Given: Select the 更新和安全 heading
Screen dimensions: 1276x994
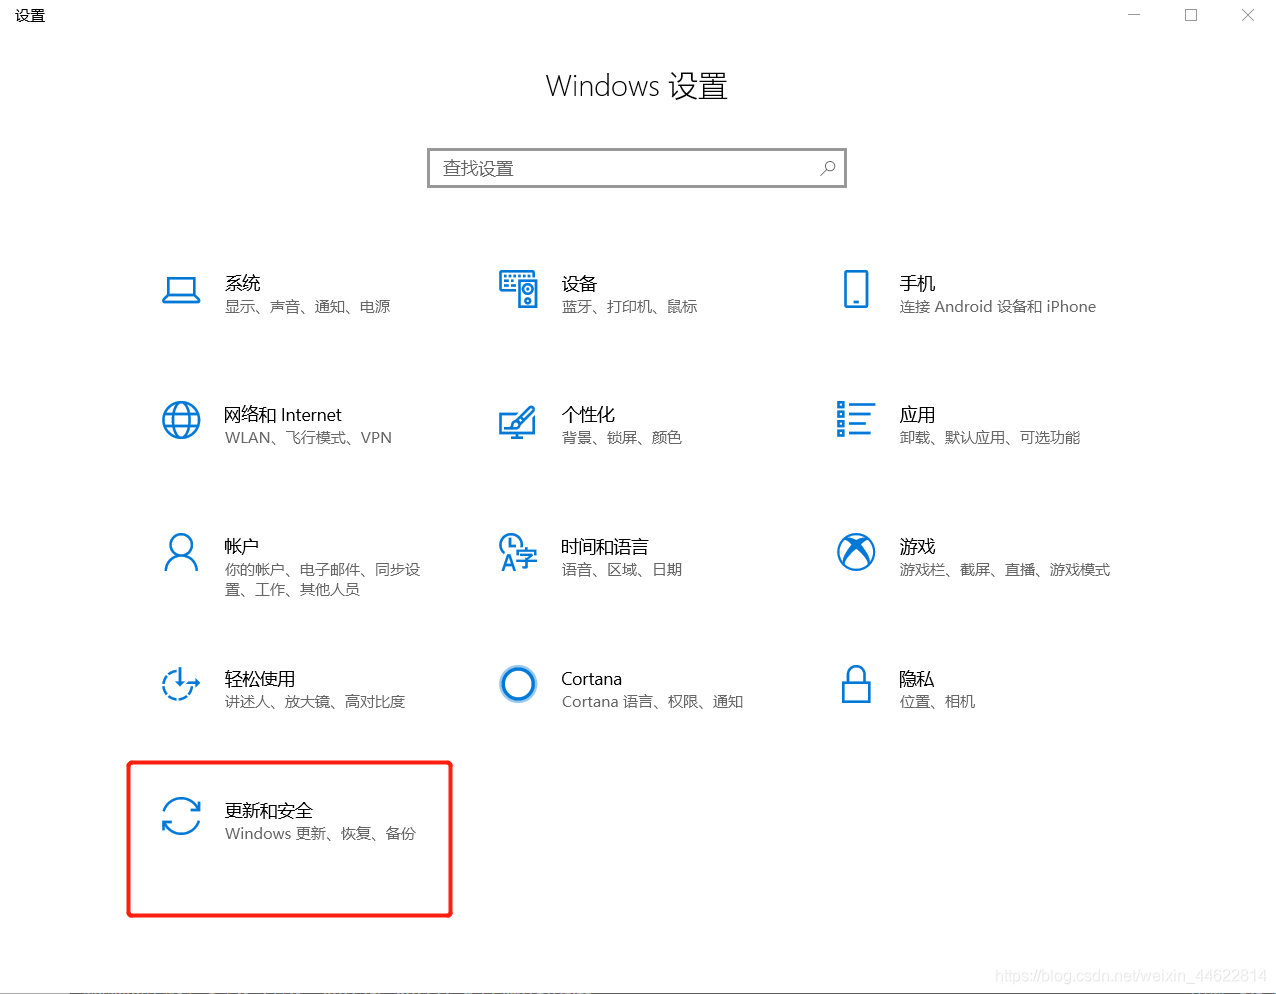Looking at the screenshot, I should click(x=269, y=810).
